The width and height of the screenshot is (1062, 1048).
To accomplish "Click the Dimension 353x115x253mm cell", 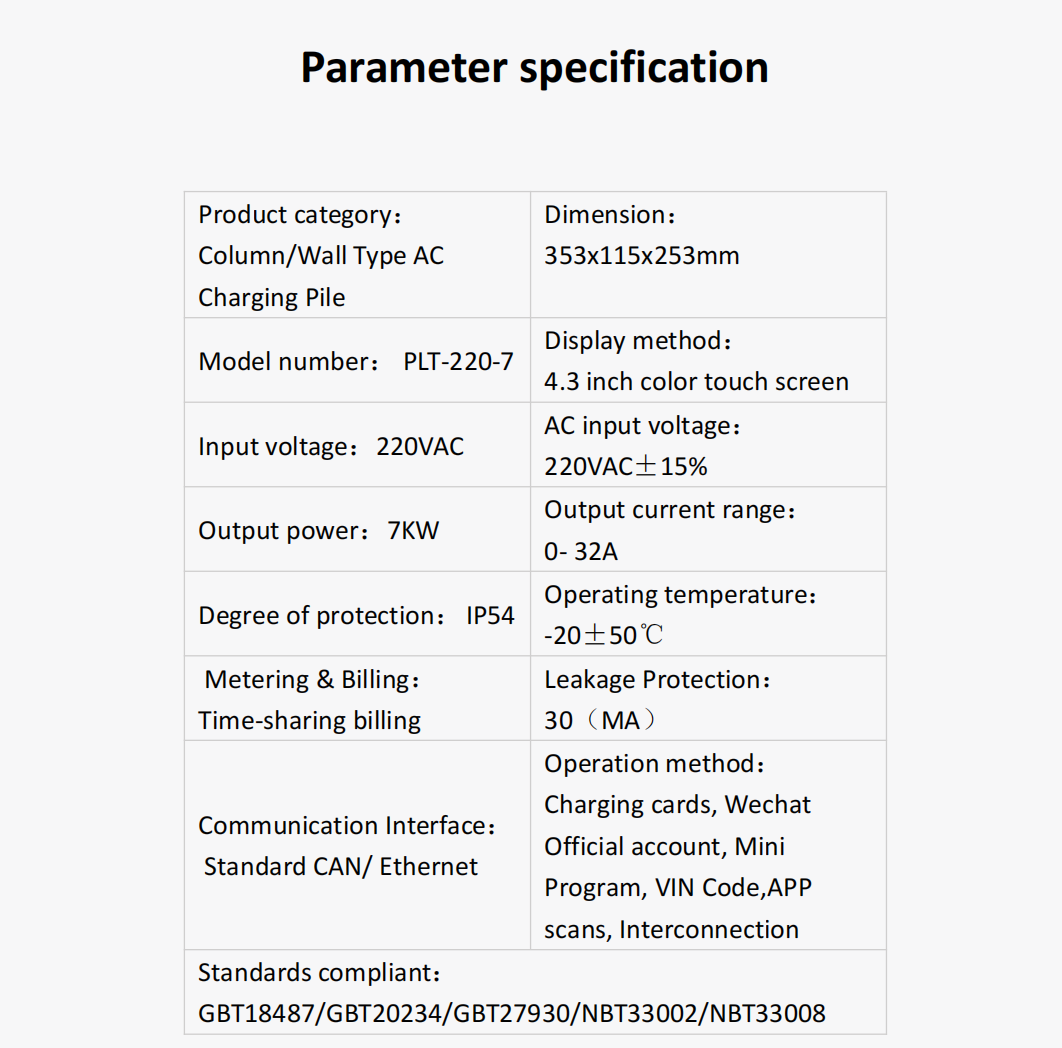I will (x=708, y=255).
